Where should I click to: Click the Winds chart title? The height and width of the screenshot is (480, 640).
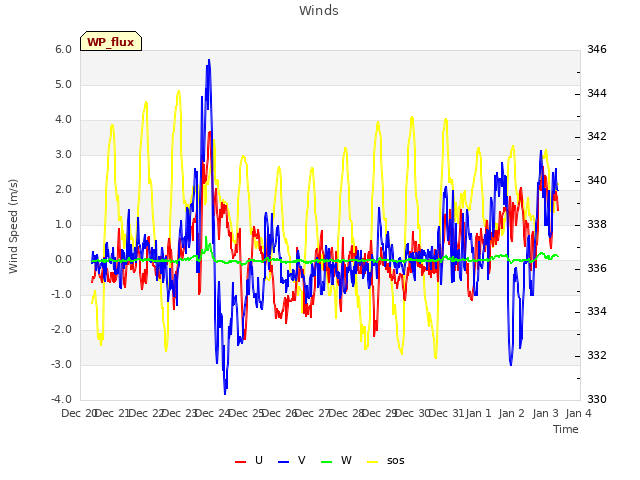319,11
